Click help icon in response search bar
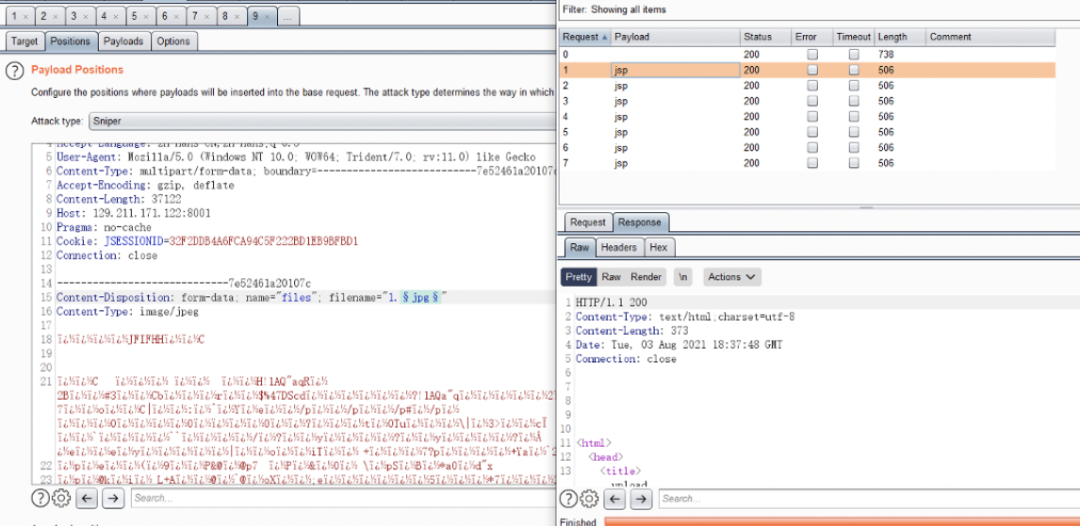 coord(568,499)
